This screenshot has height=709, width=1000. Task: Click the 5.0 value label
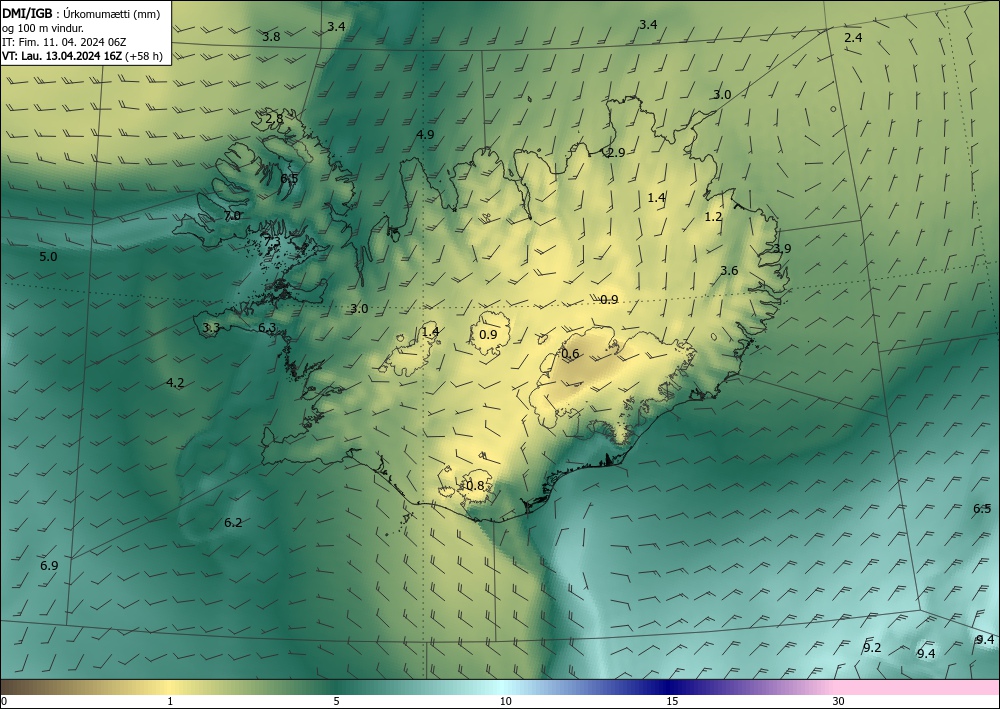[48, 257]
